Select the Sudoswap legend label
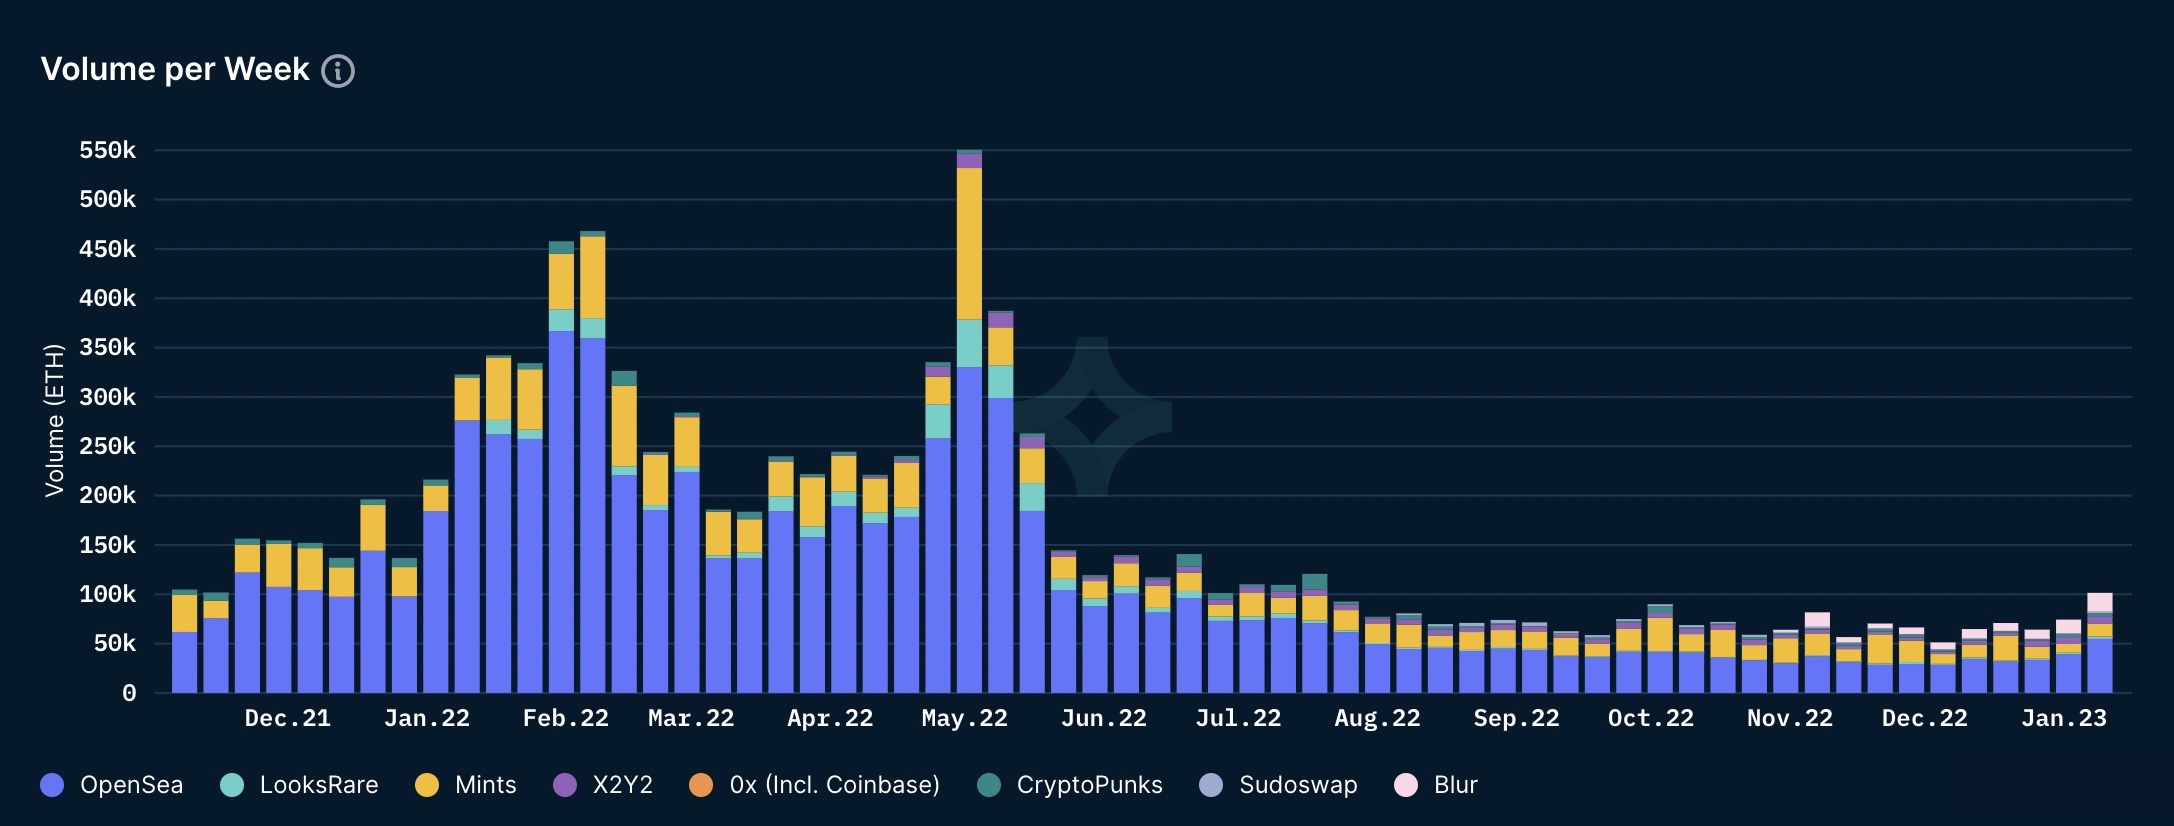This screenshot has height=826, width=2174. [1298, 785]
